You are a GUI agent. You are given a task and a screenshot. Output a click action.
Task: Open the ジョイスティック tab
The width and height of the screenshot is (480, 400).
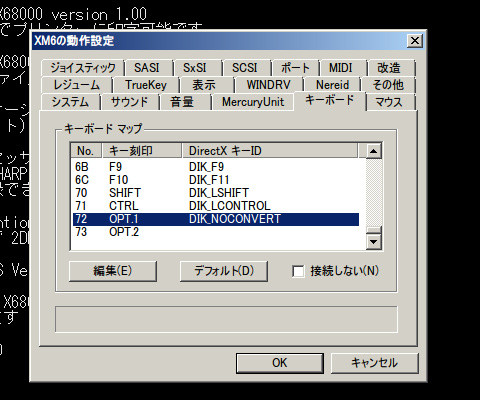pos(83,68)
